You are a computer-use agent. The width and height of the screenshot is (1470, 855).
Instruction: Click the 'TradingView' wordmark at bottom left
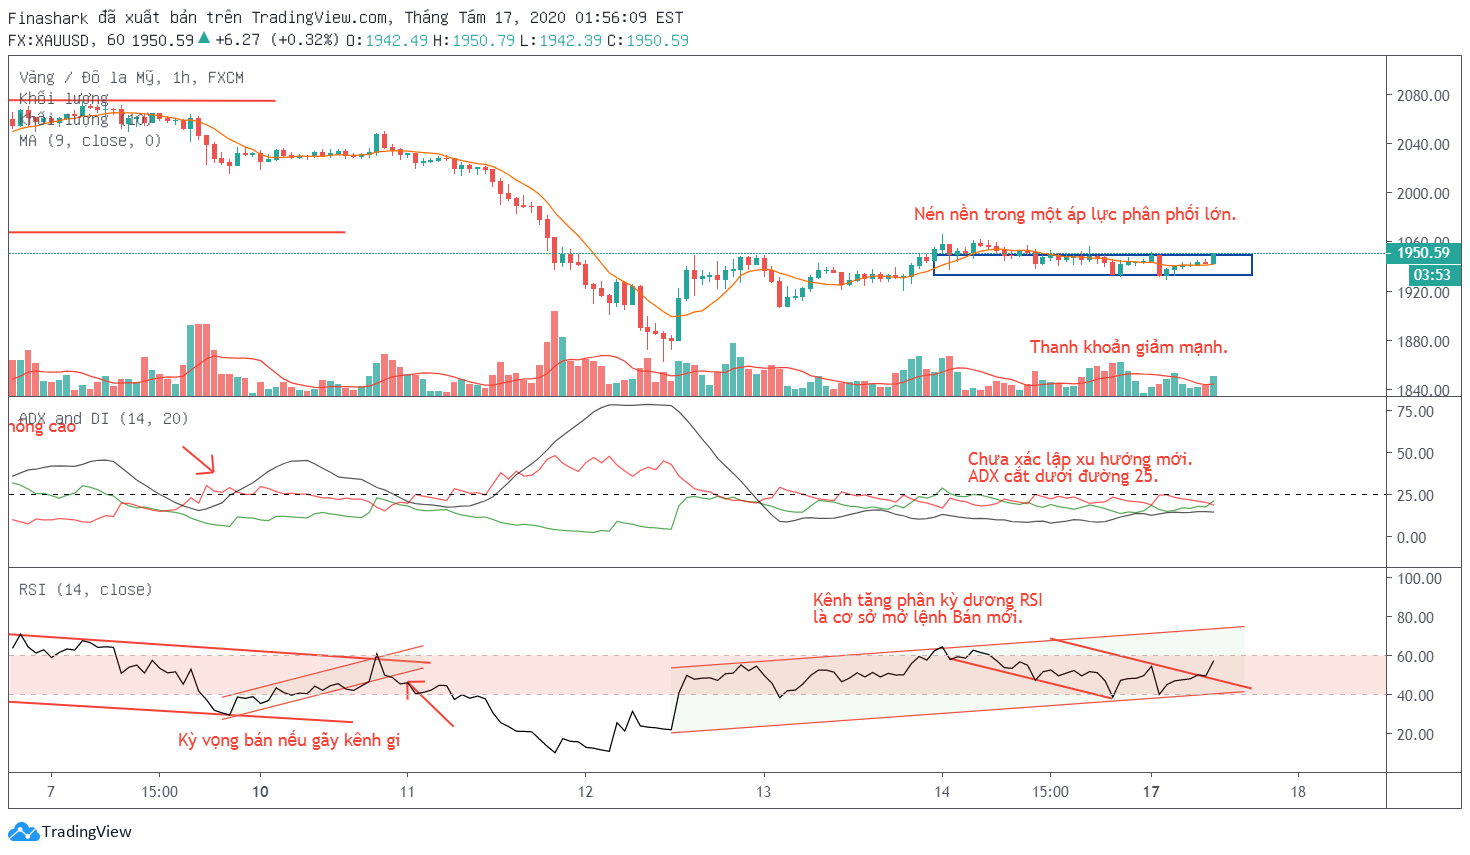click(x=87, y=831)
